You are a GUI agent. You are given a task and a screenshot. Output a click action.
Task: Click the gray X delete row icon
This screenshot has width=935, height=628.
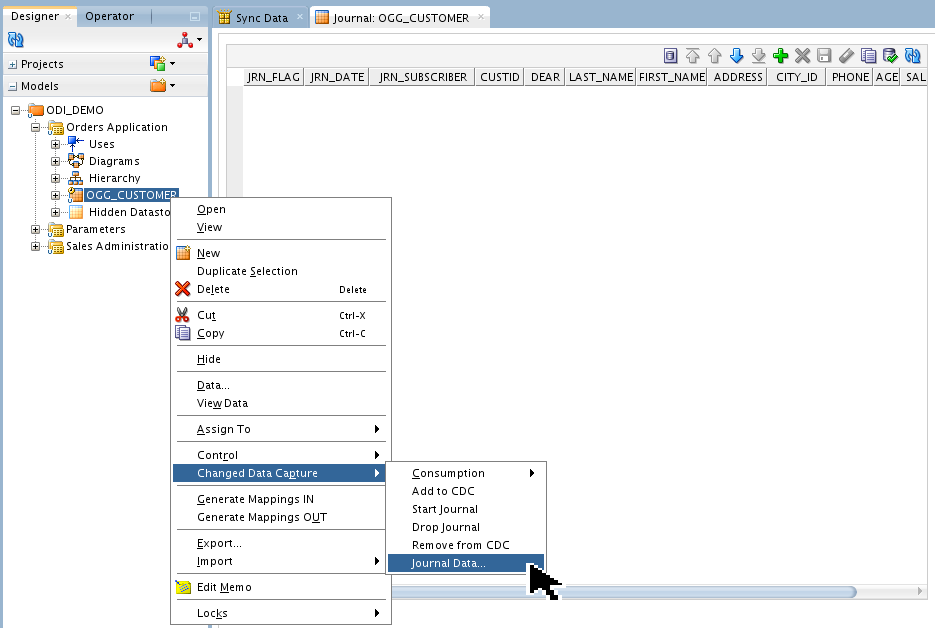point(803,56)
